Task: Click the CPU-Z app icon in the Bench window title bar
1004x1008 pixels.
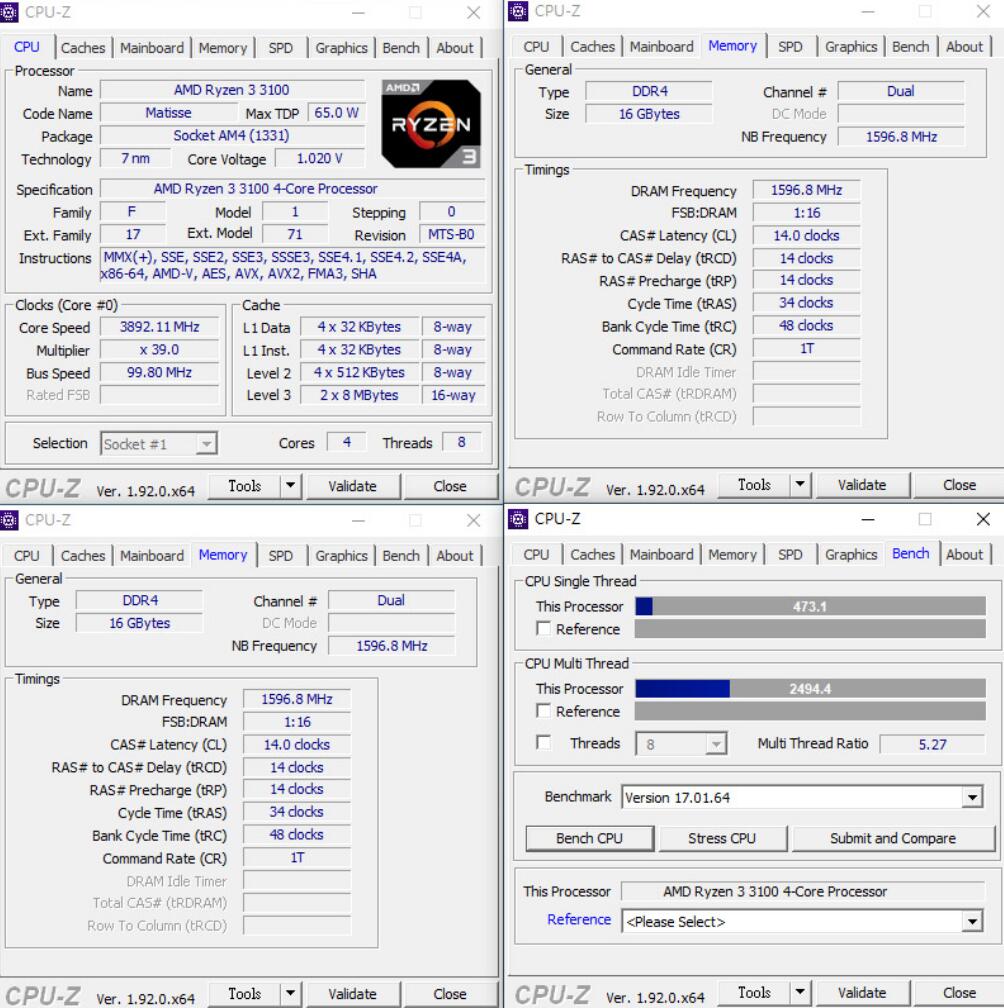Action: (517, 518)
